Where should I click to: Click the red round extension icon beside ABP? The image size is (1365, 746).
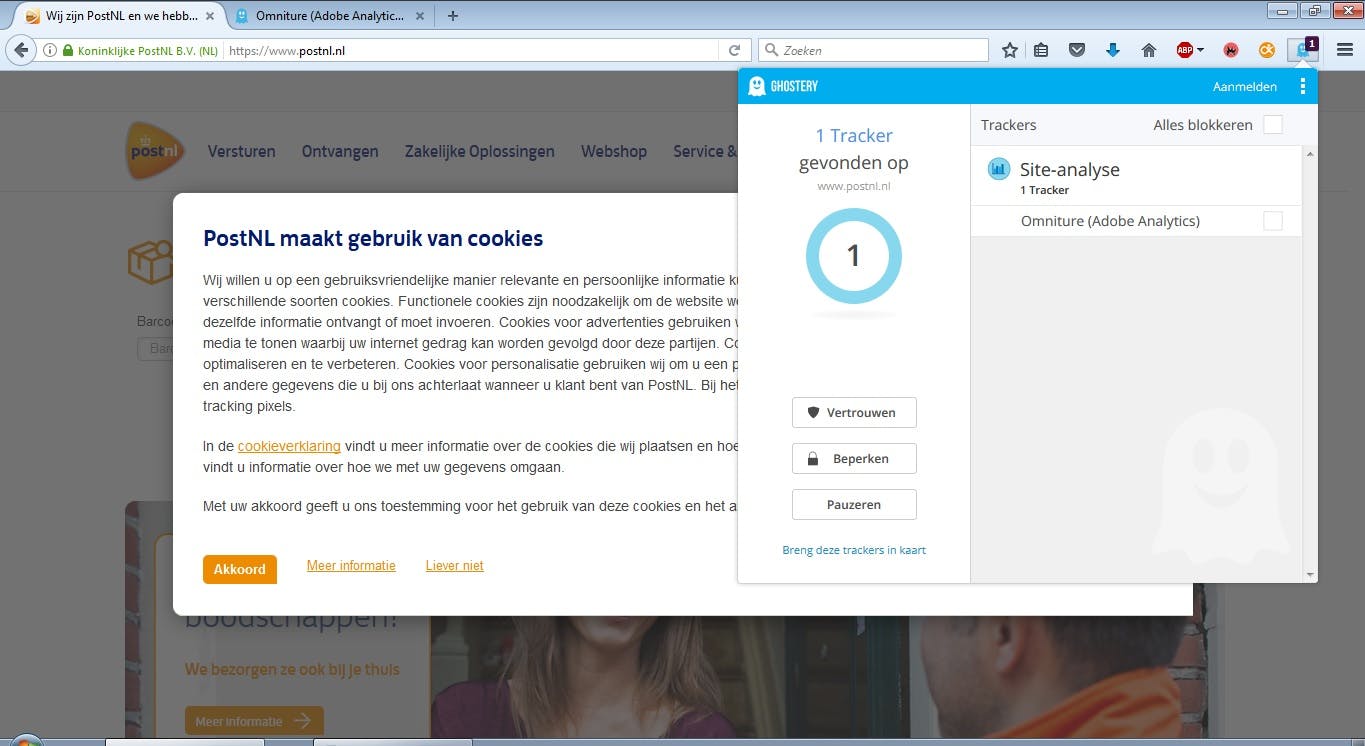1232,50
